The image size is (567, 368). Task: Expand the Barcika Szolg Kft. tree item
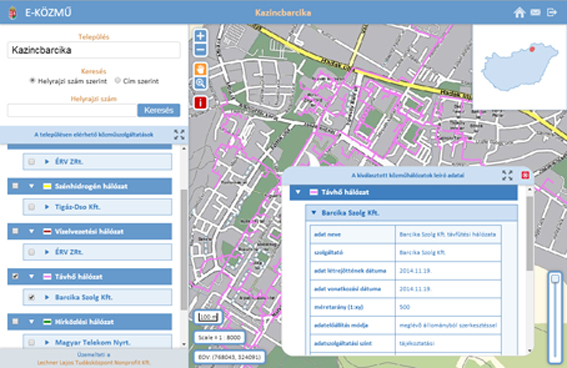point(47,297)
